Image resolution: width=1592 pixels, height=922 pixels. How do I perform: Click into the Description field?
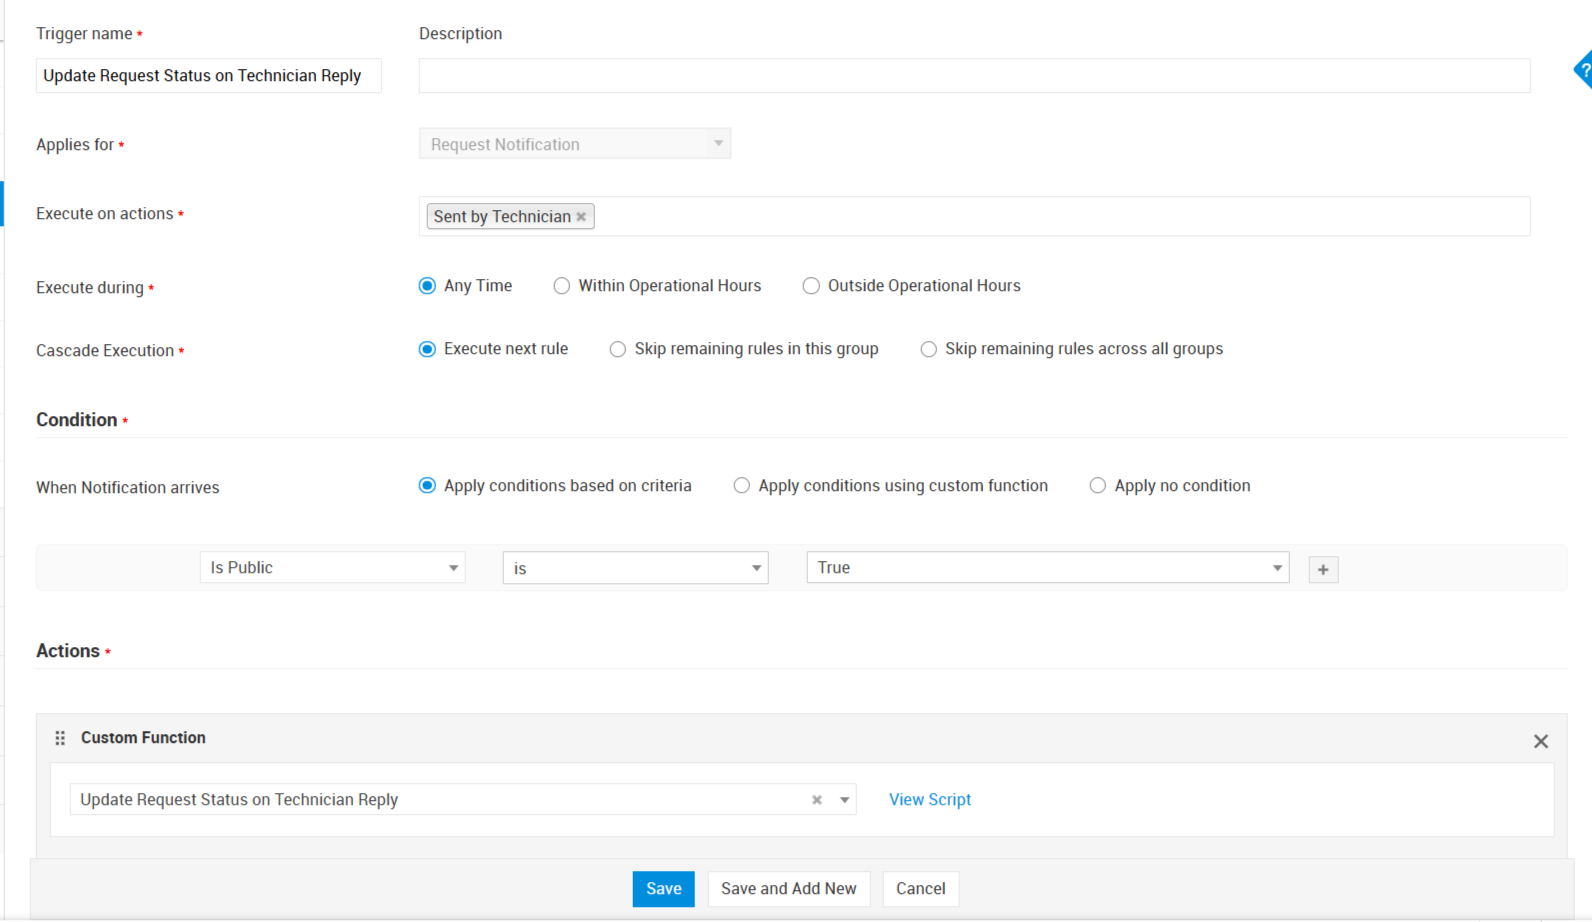coord(973,76)
